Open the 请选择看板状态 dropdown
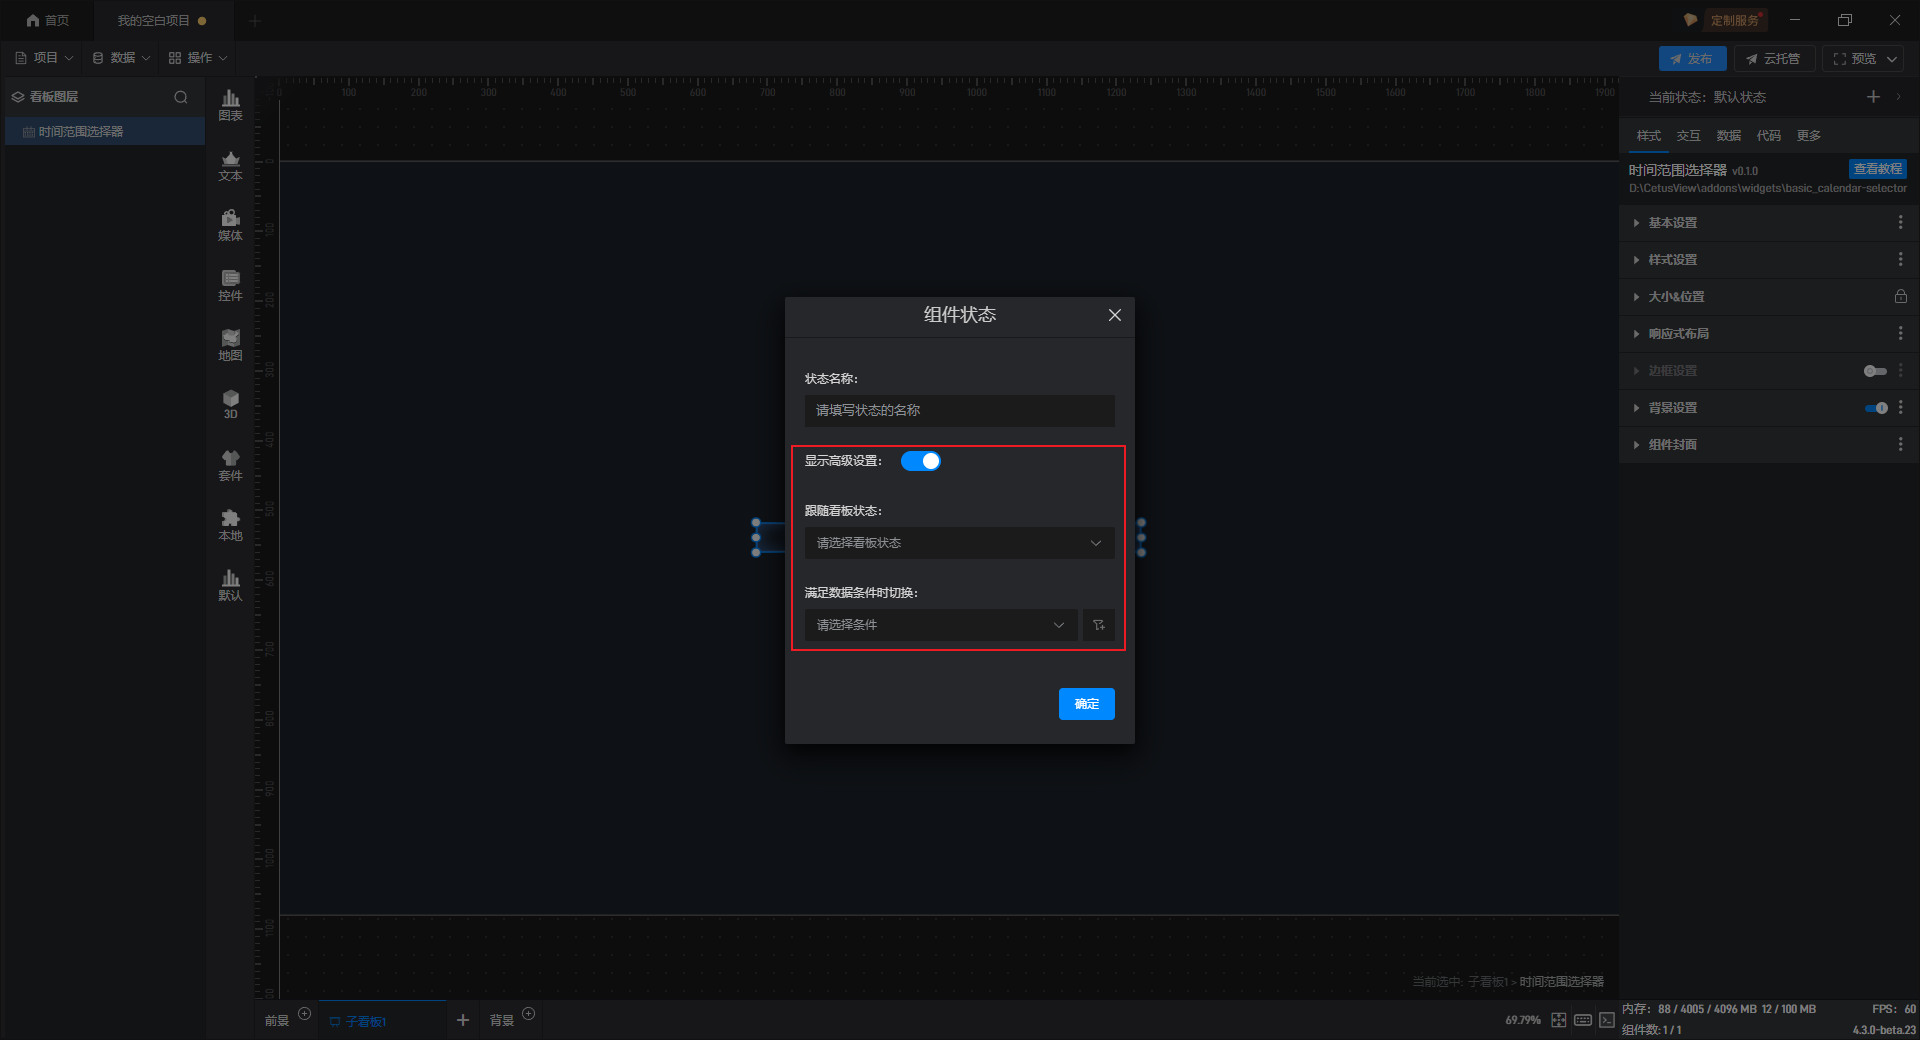1920x1040 pixels. click(x=960, y=543)
